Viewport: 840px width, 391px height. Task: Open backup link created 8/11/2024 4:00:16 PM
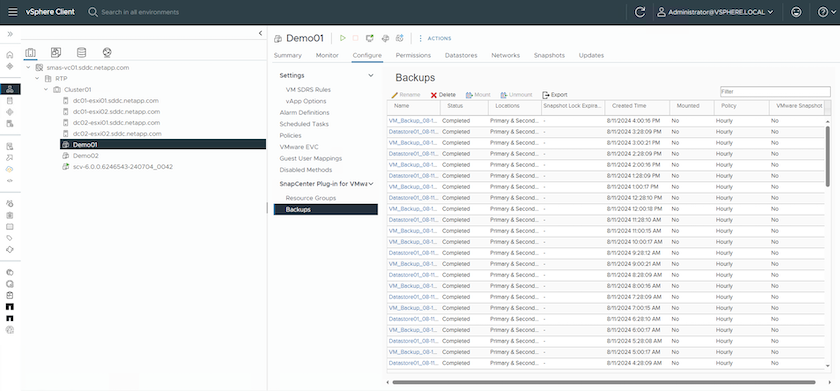click(x=413, y=121)
